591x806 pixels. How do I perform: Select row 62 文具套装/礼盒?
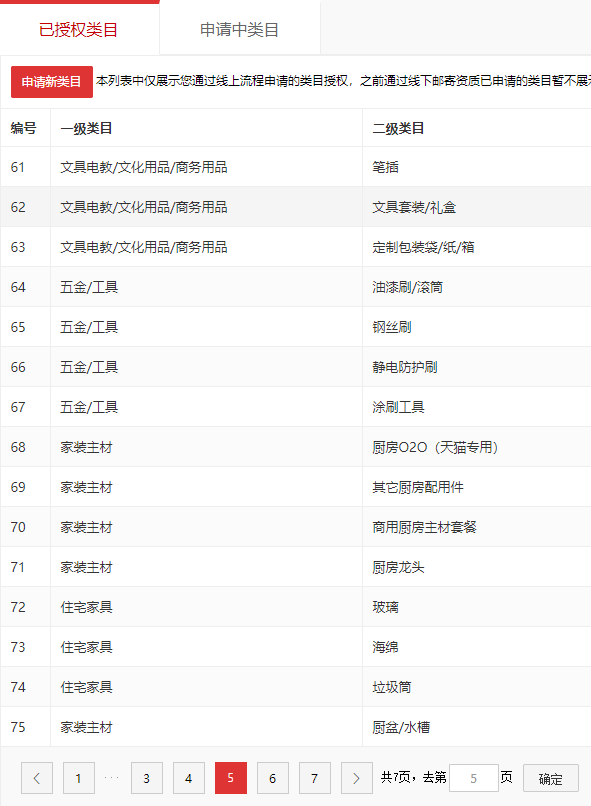pyautogui.click(x=296, y=207)
